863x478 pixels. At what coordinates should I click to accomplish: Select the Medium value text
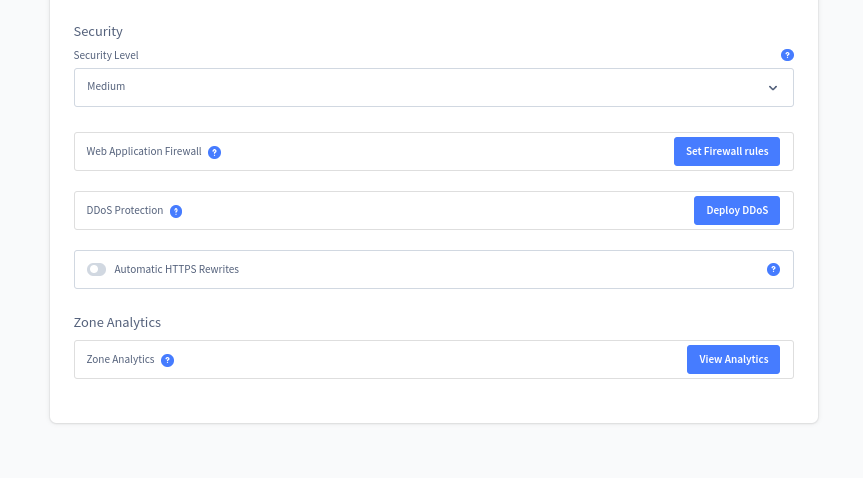tap(106, 86)
